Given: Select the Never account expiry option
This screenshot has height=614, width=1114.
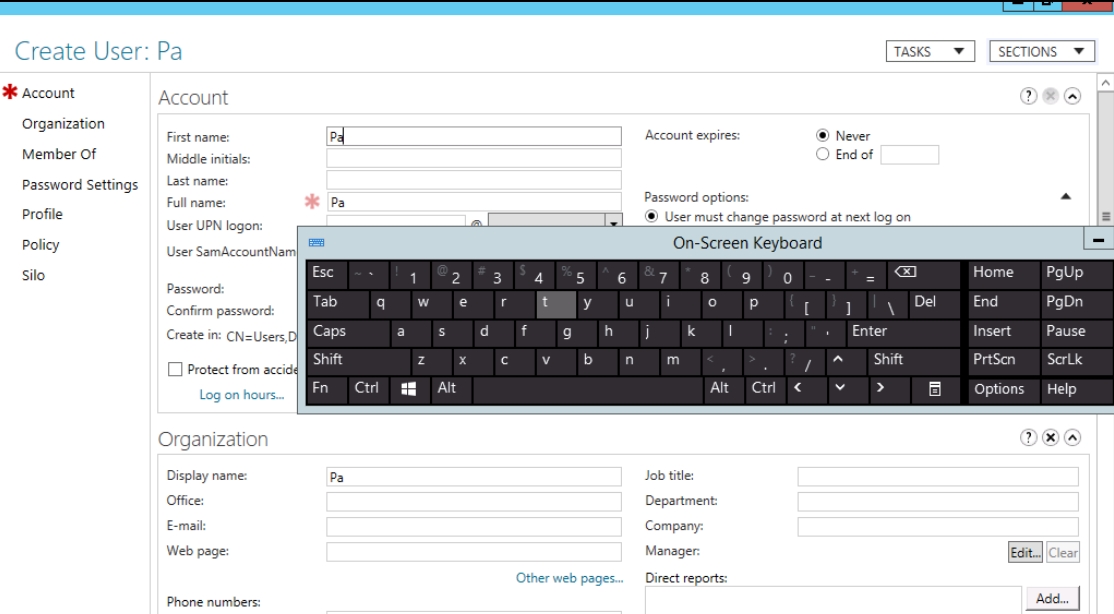Looking at the screenshot, I should pyautogui.click(x=823, y=136).
